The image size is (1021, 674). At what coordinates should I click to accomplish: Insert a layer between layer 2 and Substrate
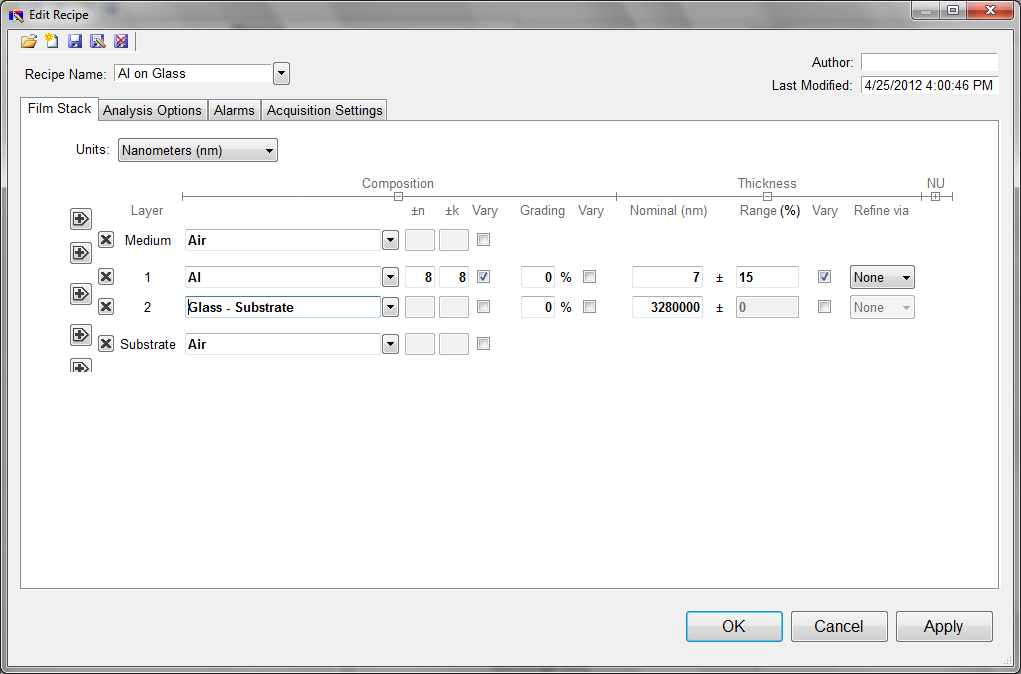click(81, 335)
